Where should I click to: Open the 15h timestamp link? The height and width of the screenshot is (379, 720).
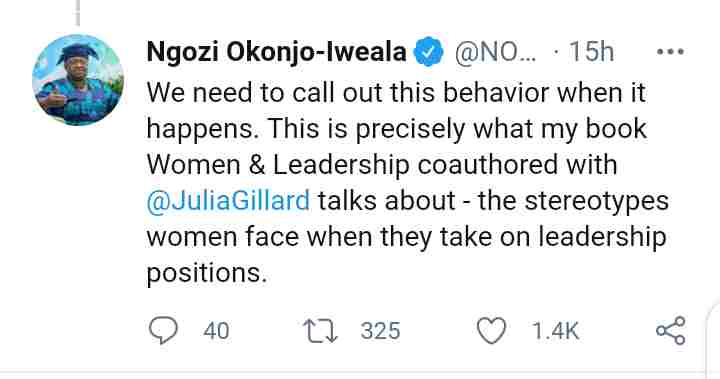click(x=591, y=51)
